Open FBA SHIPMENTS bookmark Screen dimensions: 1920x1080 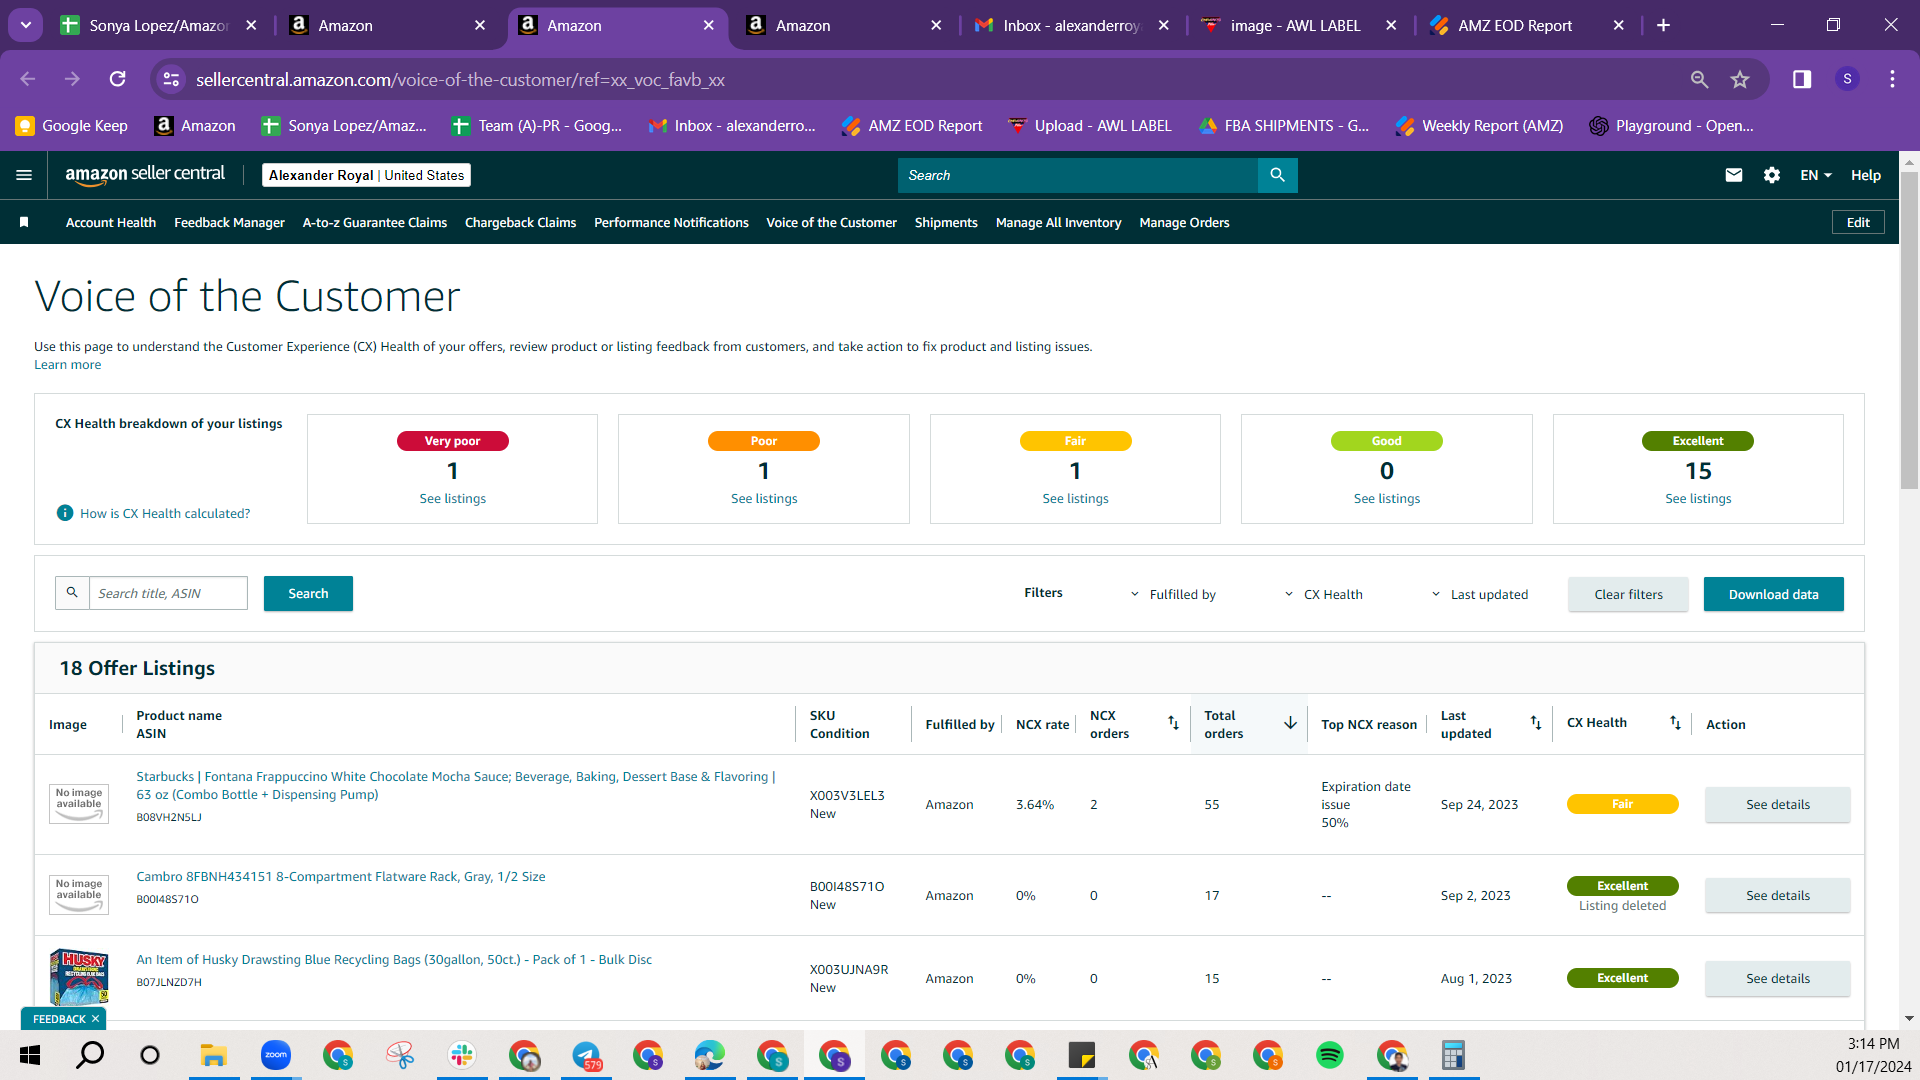[1284, 125]
